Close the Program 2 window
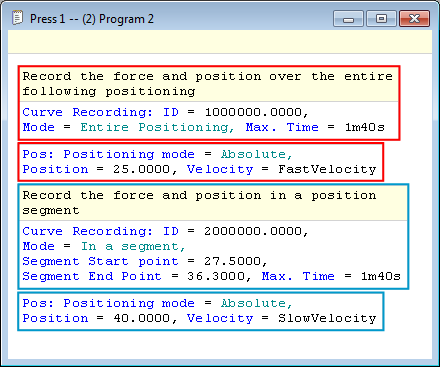Viewport: 440px width, 367px height. pos(414,18)
